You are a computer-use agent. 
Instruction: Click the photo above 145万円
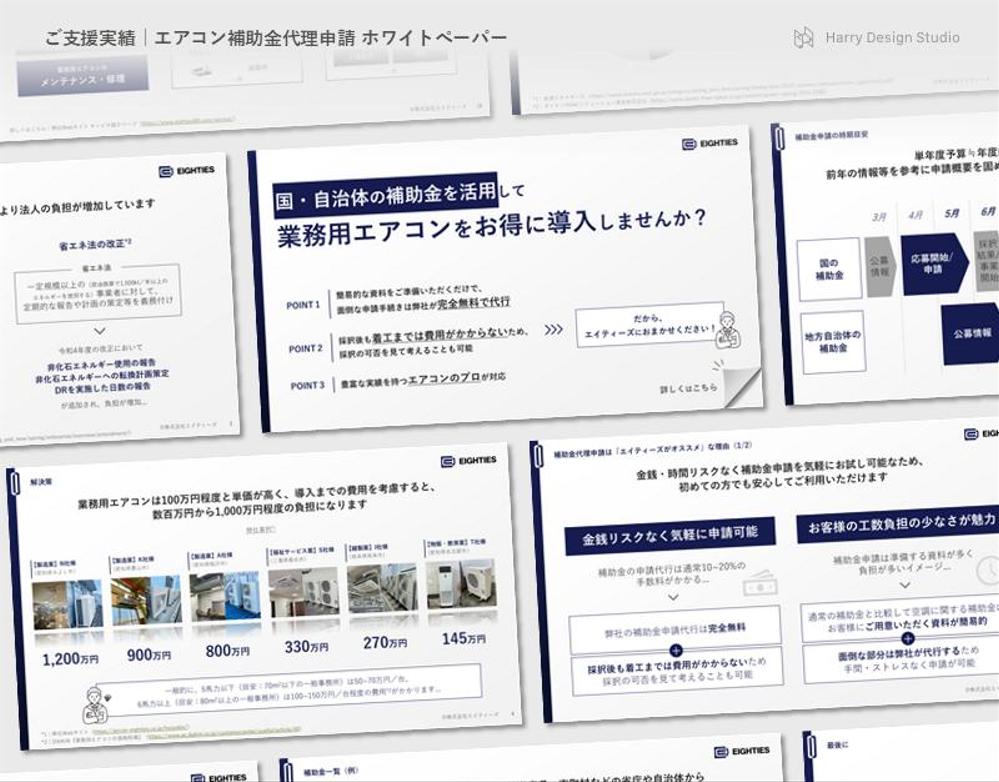(x=461, y=584)
